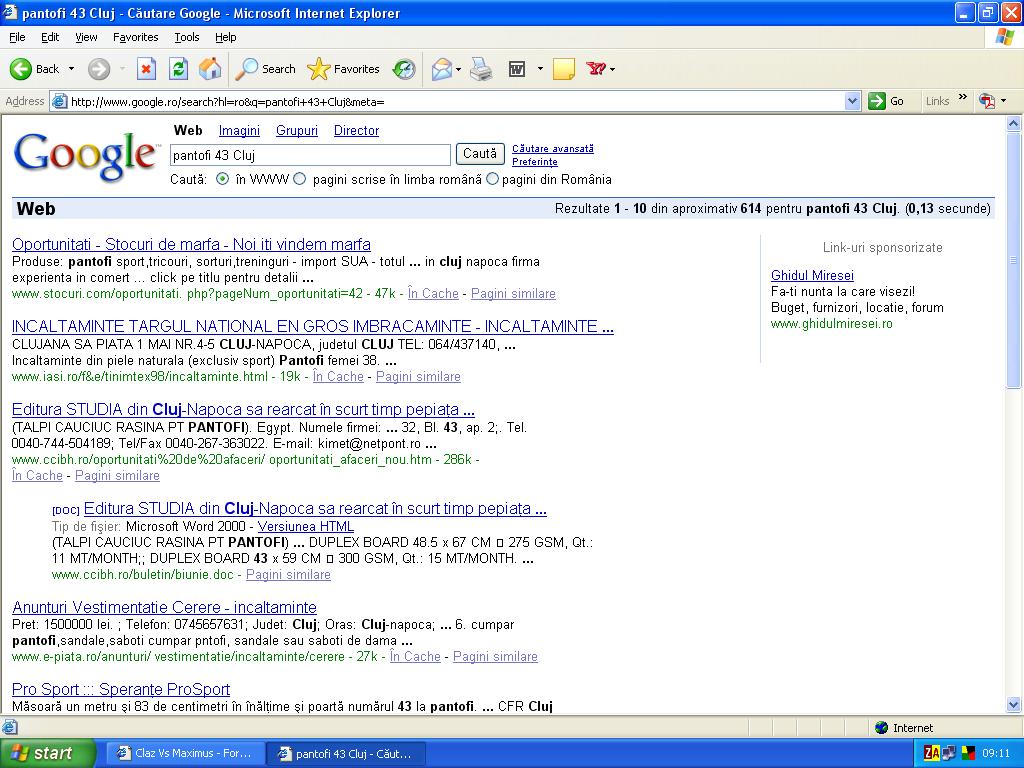Click the system tray clock 09:11
The height and width of the screenshot is (768, 1024).
point(996,753)
